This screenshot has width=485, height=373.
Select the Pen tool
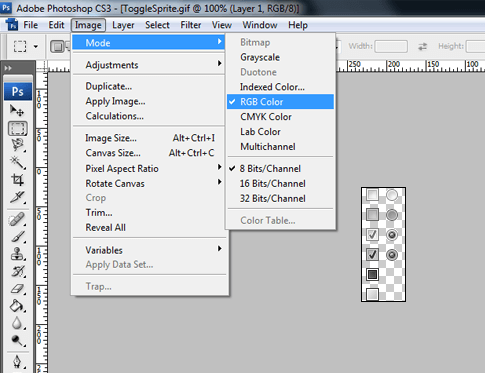point(17,362)
